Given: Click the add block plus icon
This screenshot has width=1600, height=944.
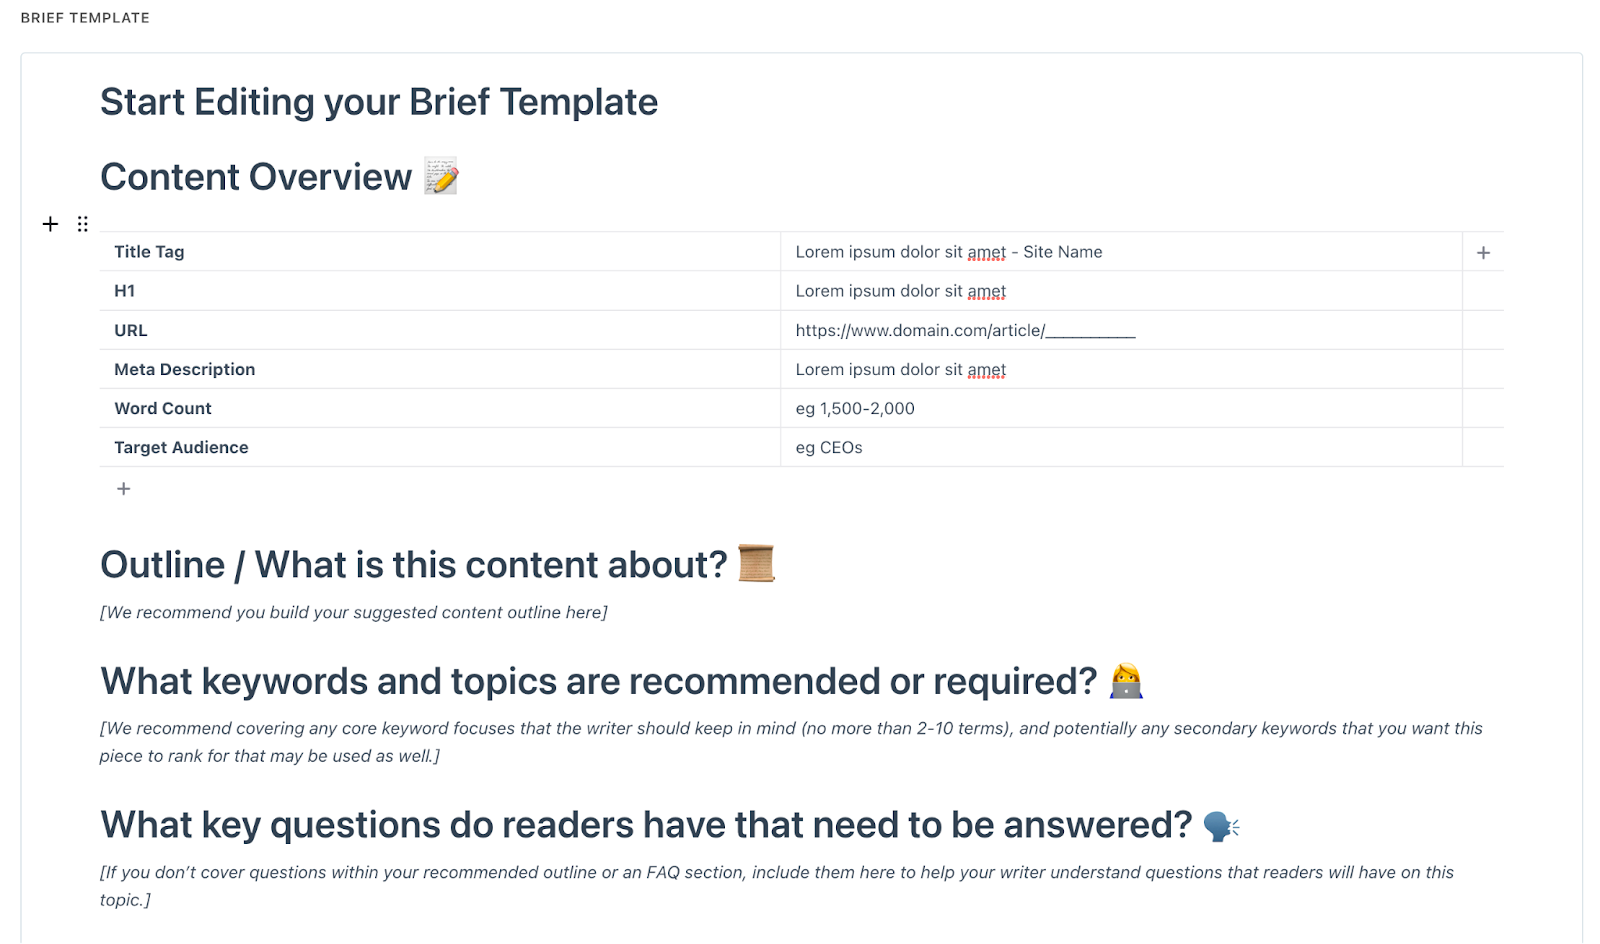Looking at the screenshot, I should [50, 224].
